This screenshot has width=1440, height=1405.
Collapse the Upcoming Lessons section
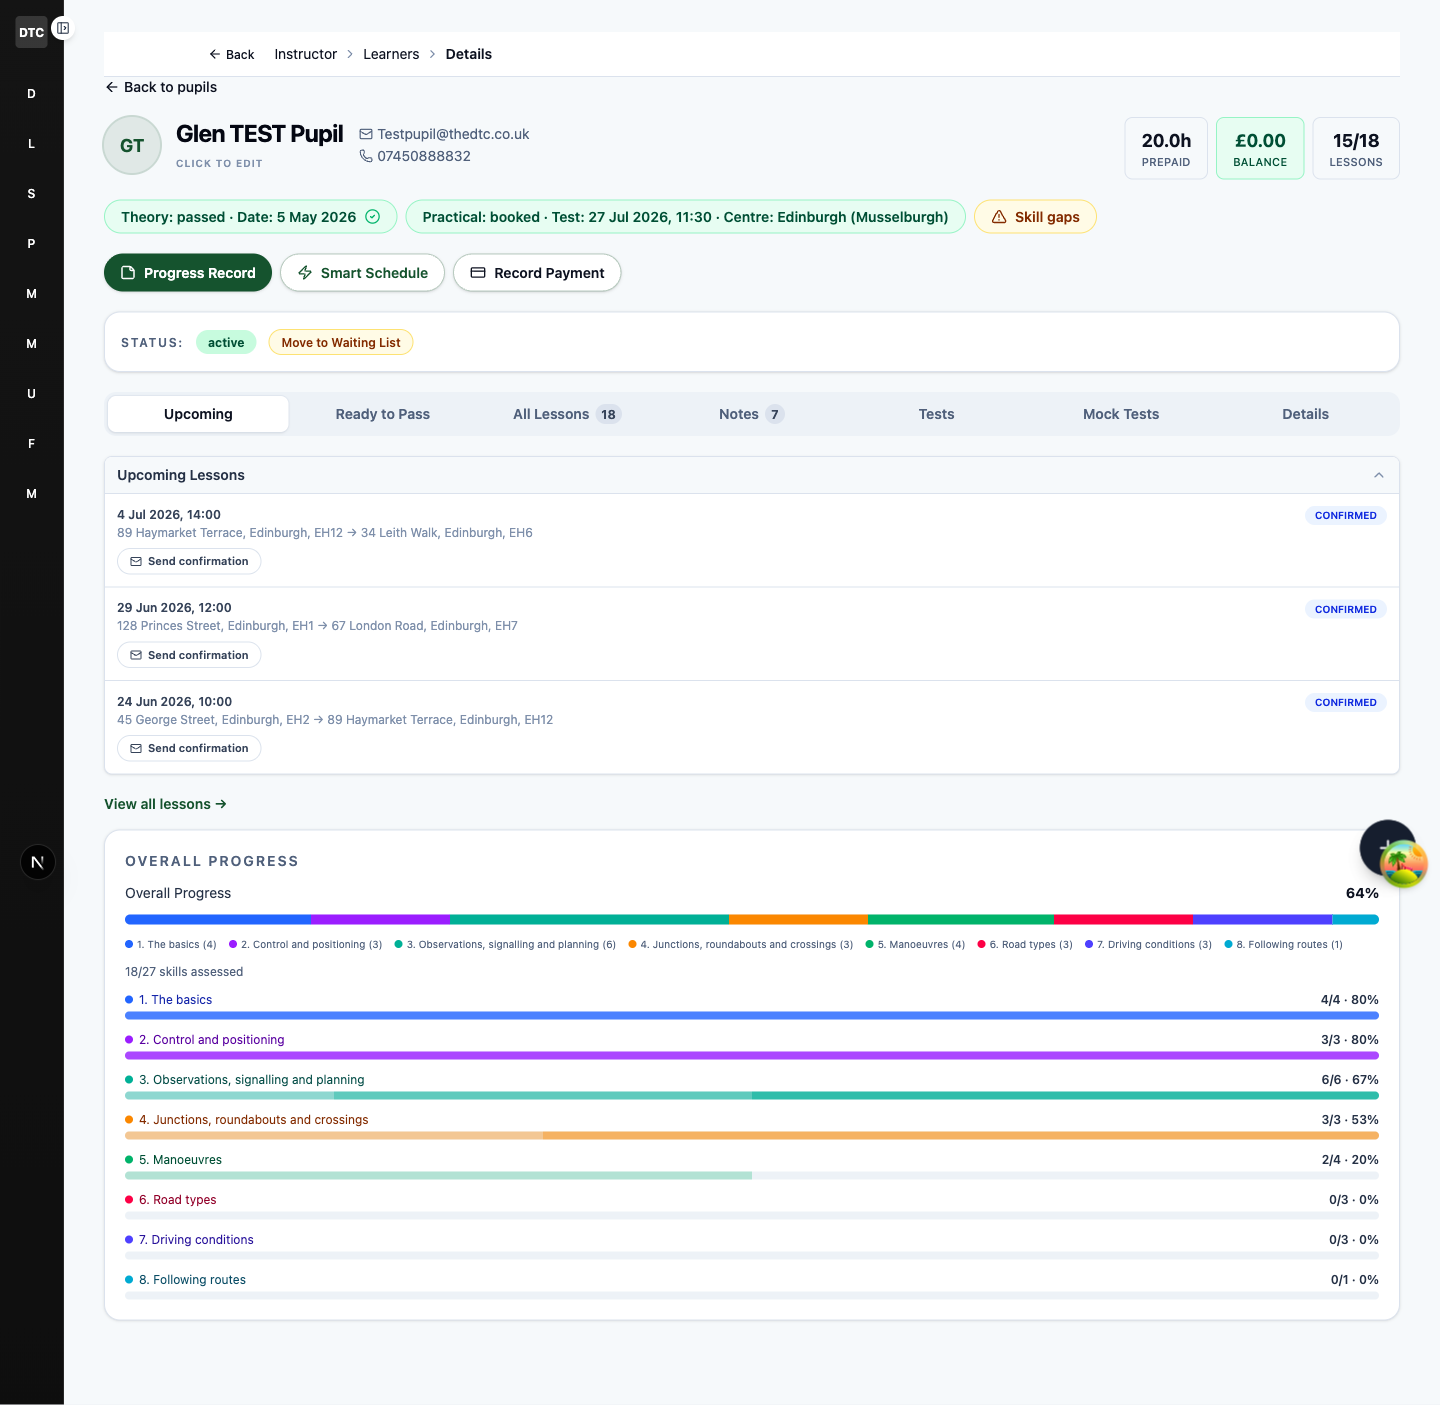click(1379, 475)
